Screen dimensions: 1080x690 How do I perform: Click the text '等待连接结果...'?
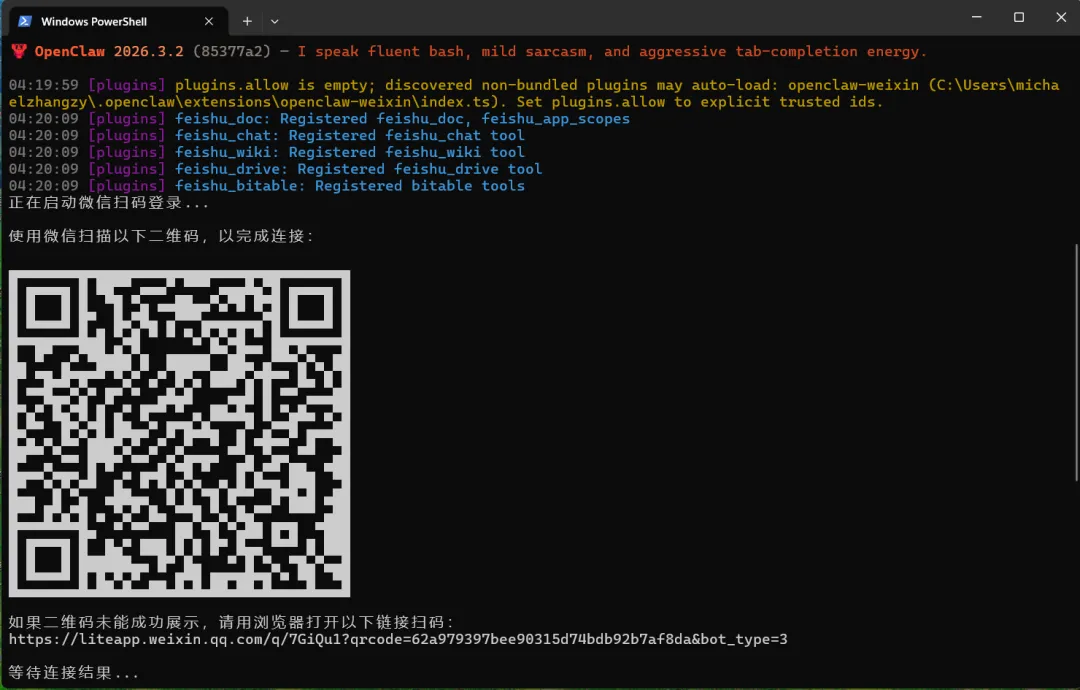click(x=74, y=672)
